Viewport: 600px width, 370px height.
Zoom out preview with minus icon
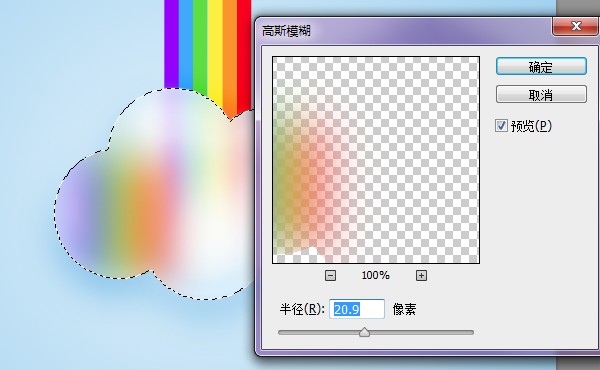click(330, 275)
